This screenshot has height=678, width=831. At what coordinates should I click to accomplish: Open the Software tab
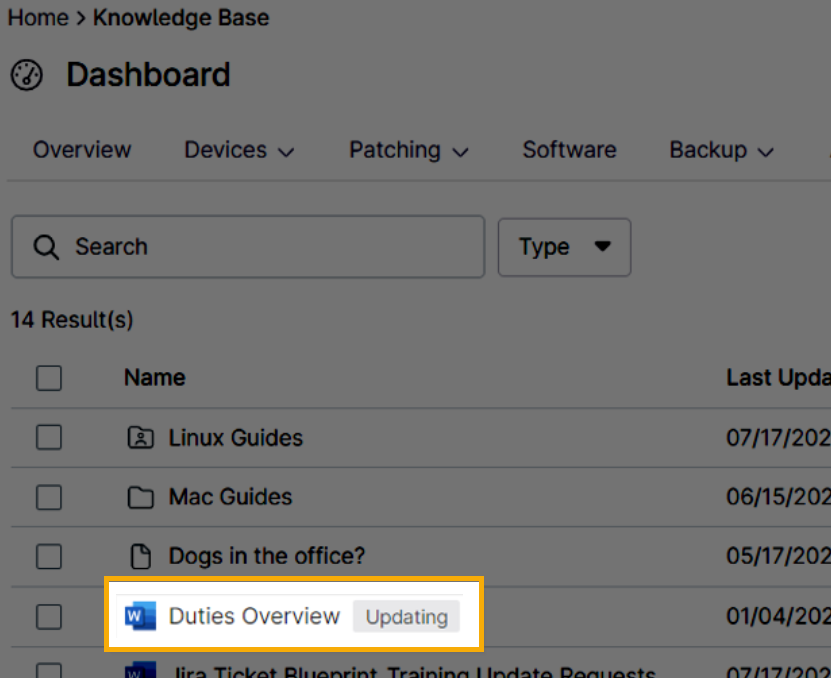[x=569, y=150]
